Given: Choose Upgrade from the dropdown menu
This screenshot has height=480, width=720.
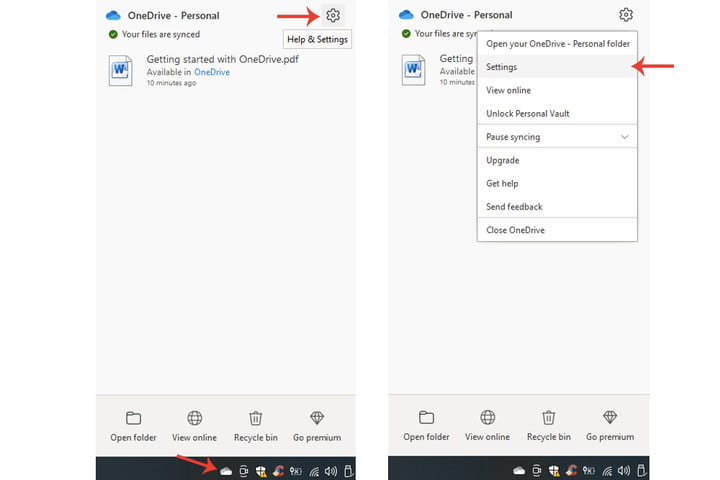Looking at the screenshot, I should (502, 160).
